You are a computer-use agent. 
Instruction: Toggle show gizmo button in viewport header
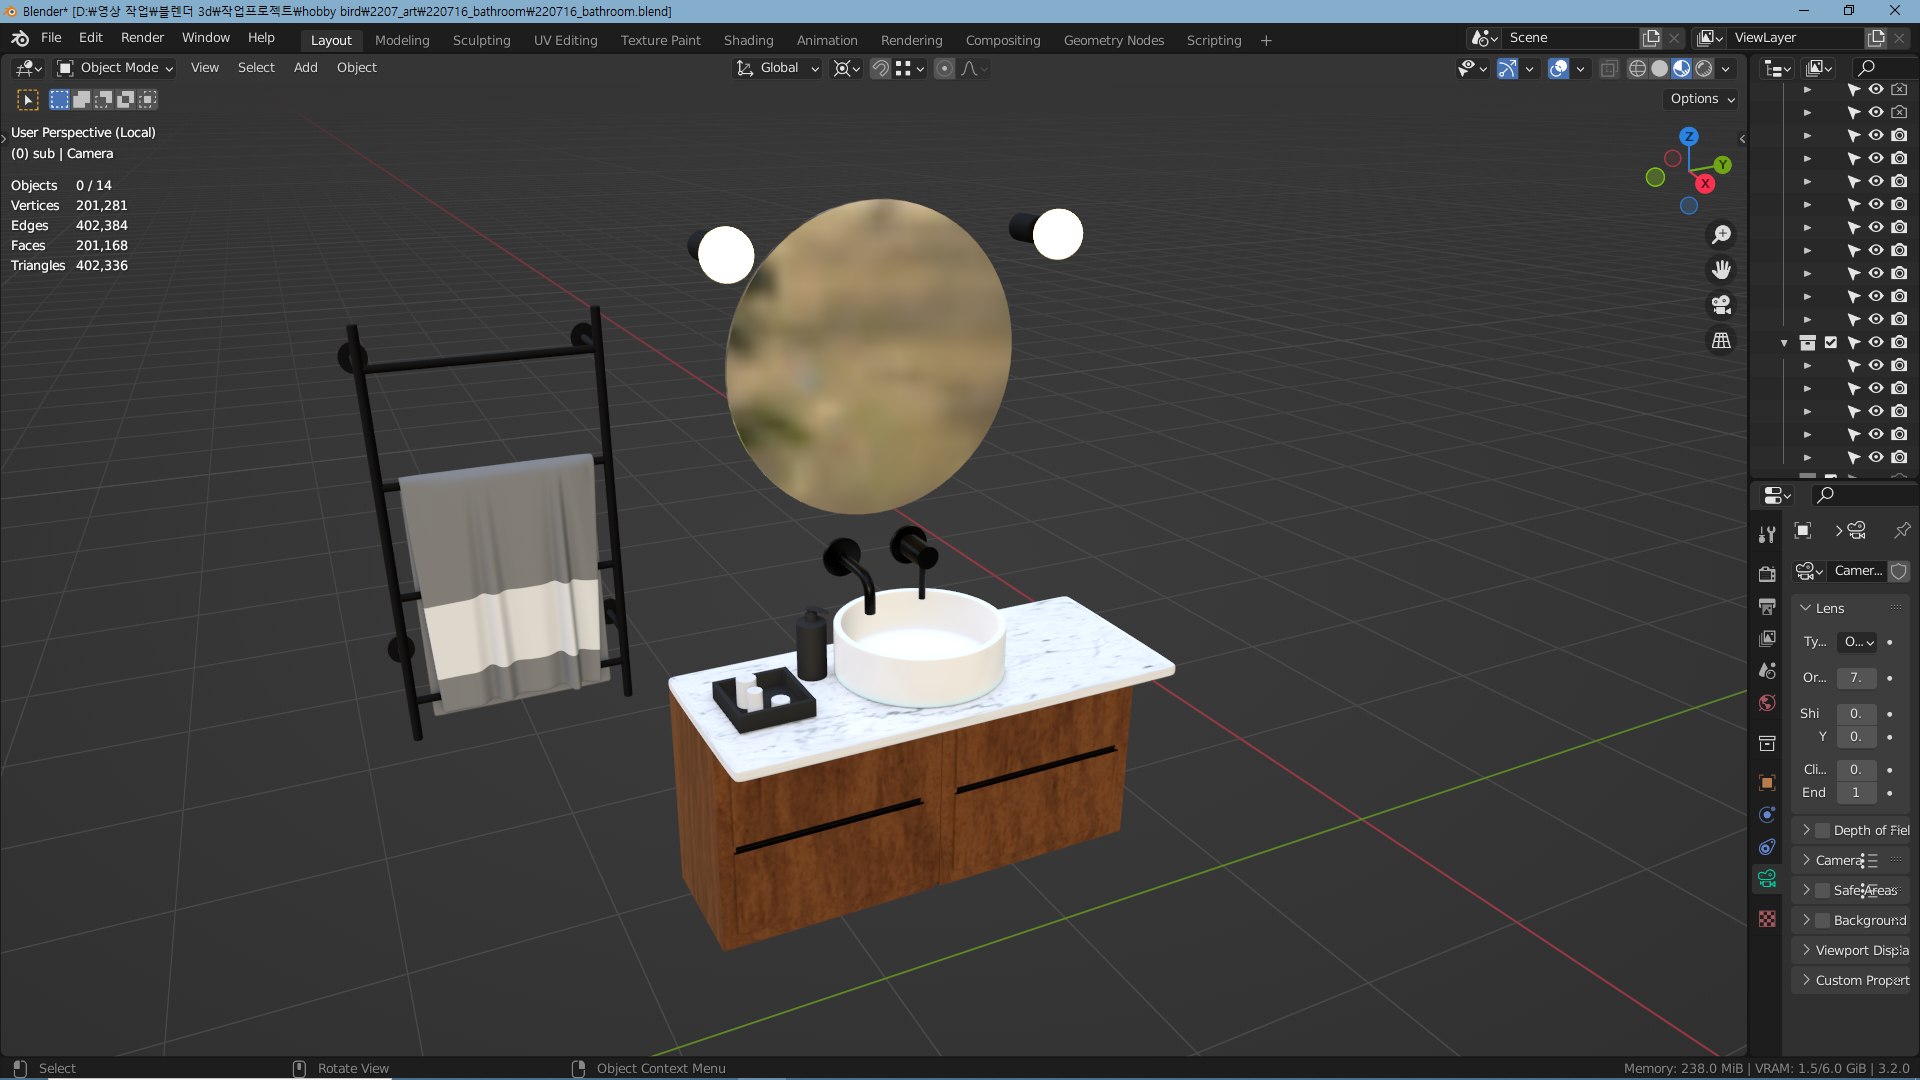point(1507,68)
